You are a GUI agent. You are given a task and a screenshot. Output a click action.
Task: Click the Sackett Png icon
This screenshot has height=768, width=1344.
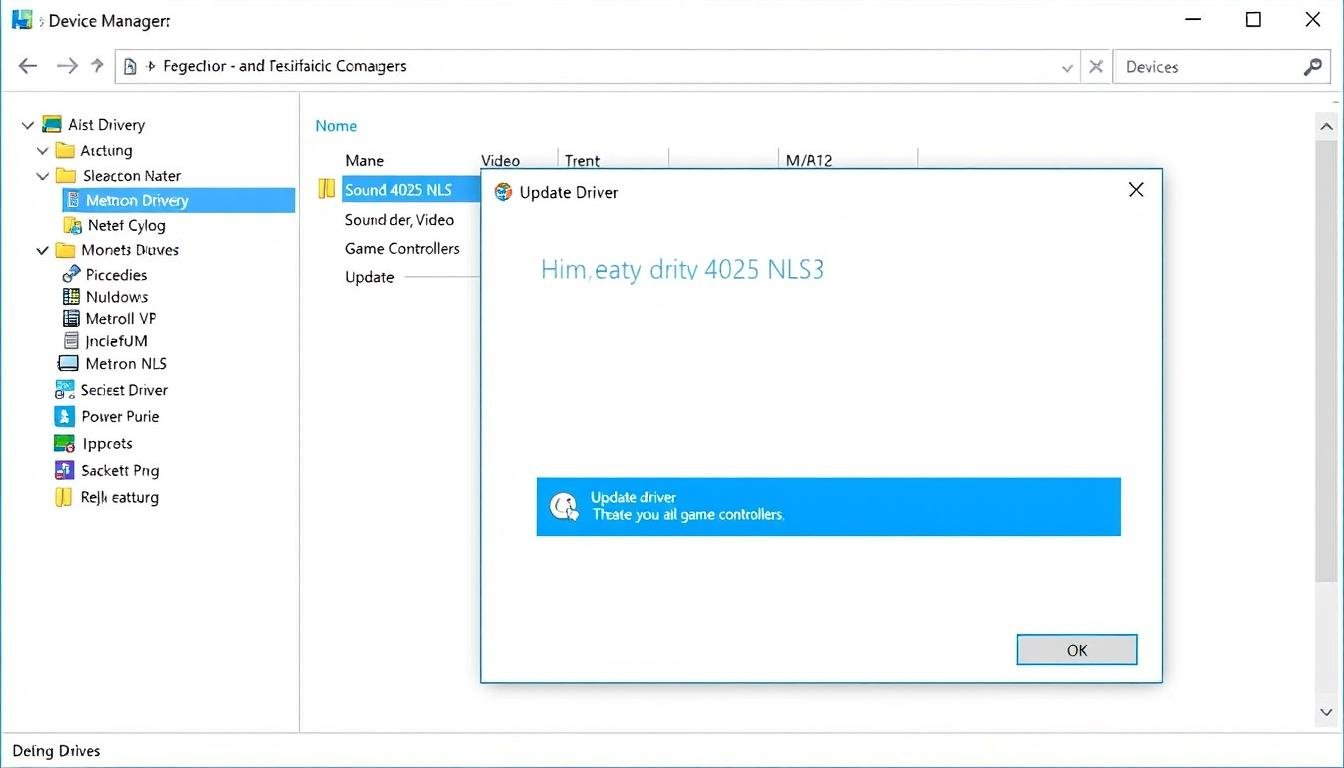(x=65, y=470)
